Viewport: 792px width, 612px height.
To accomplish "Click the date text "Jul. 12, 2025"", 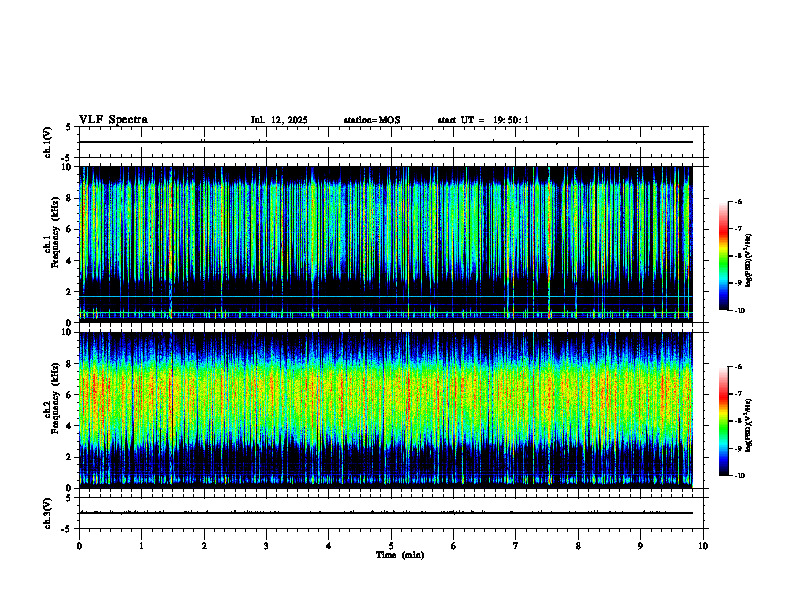I will point(279,120).
